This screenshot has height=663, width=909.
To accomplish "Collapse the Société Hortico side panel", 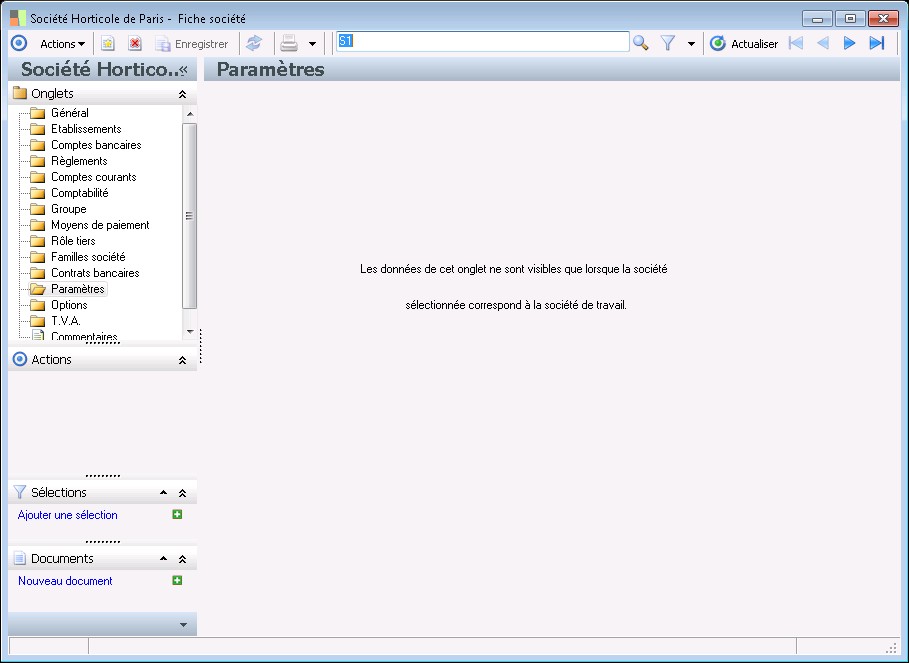I will (x=184, y=70).
